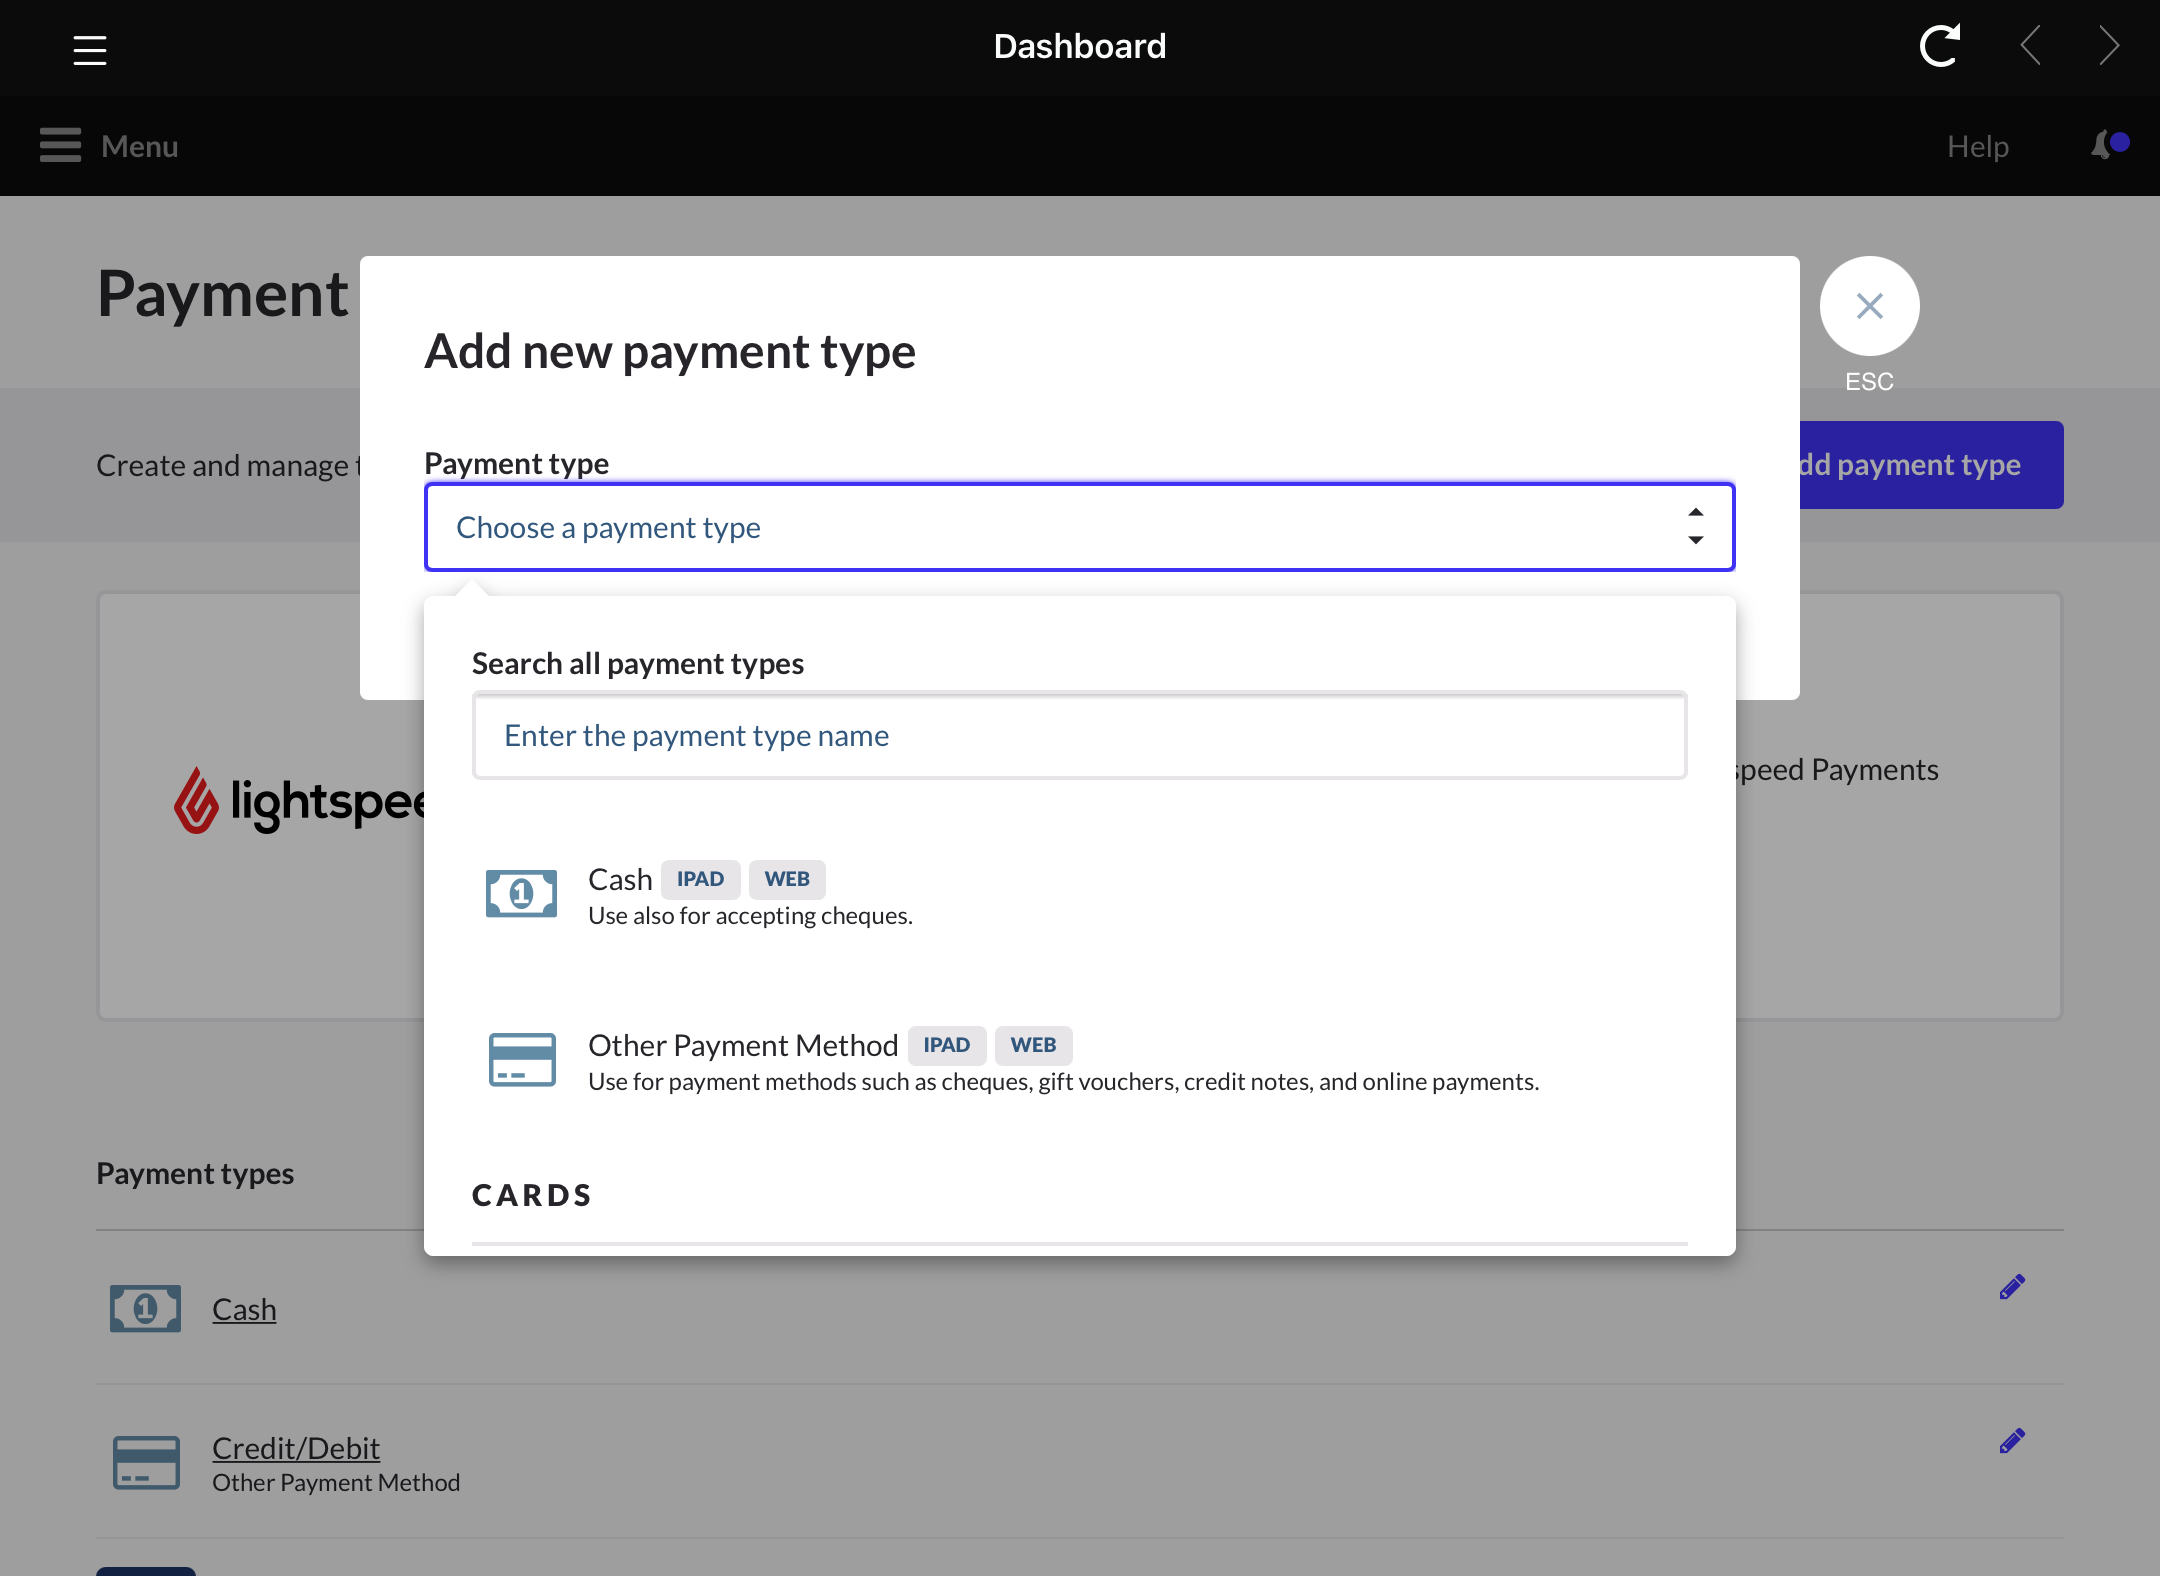Open the Cash link in payment types list
Viewport: 2160px width, 1576px height.
pyautogui.click(x=244, y=1309)
